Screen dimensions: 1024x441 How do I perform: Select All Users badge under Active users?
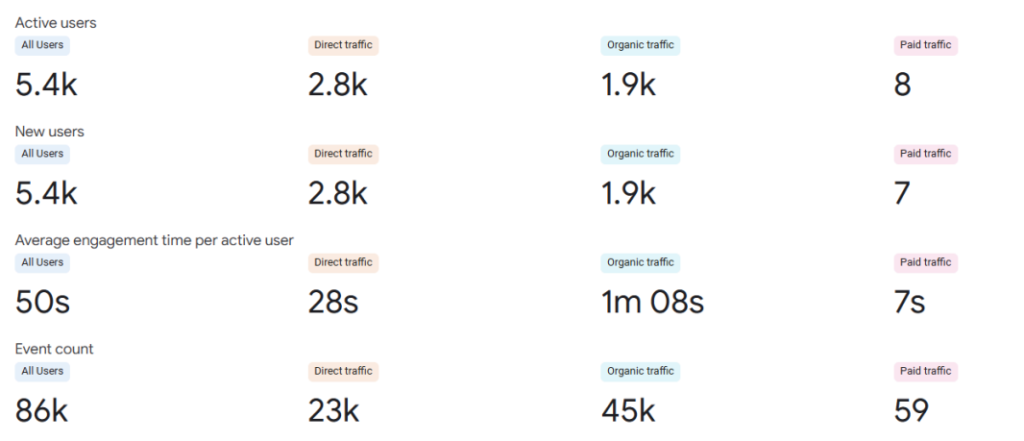(42, 45)
